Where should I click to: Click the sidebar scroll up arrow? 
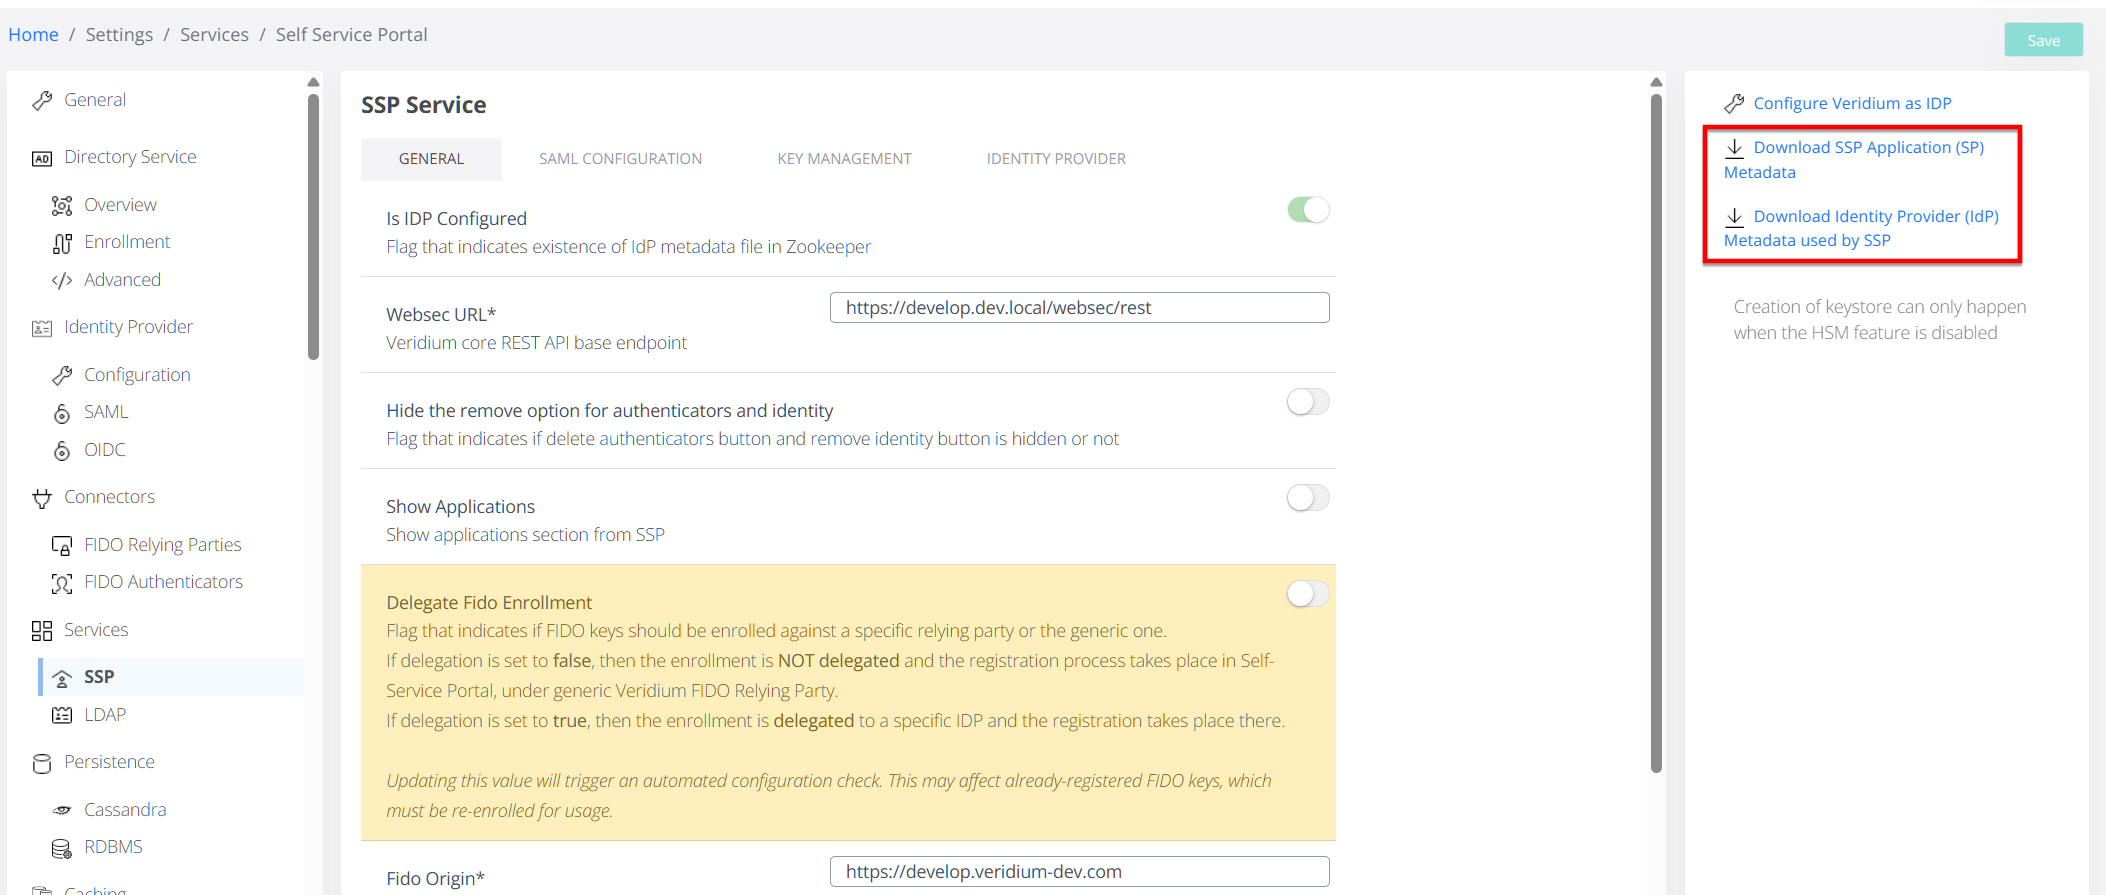[x=313, y=82]
